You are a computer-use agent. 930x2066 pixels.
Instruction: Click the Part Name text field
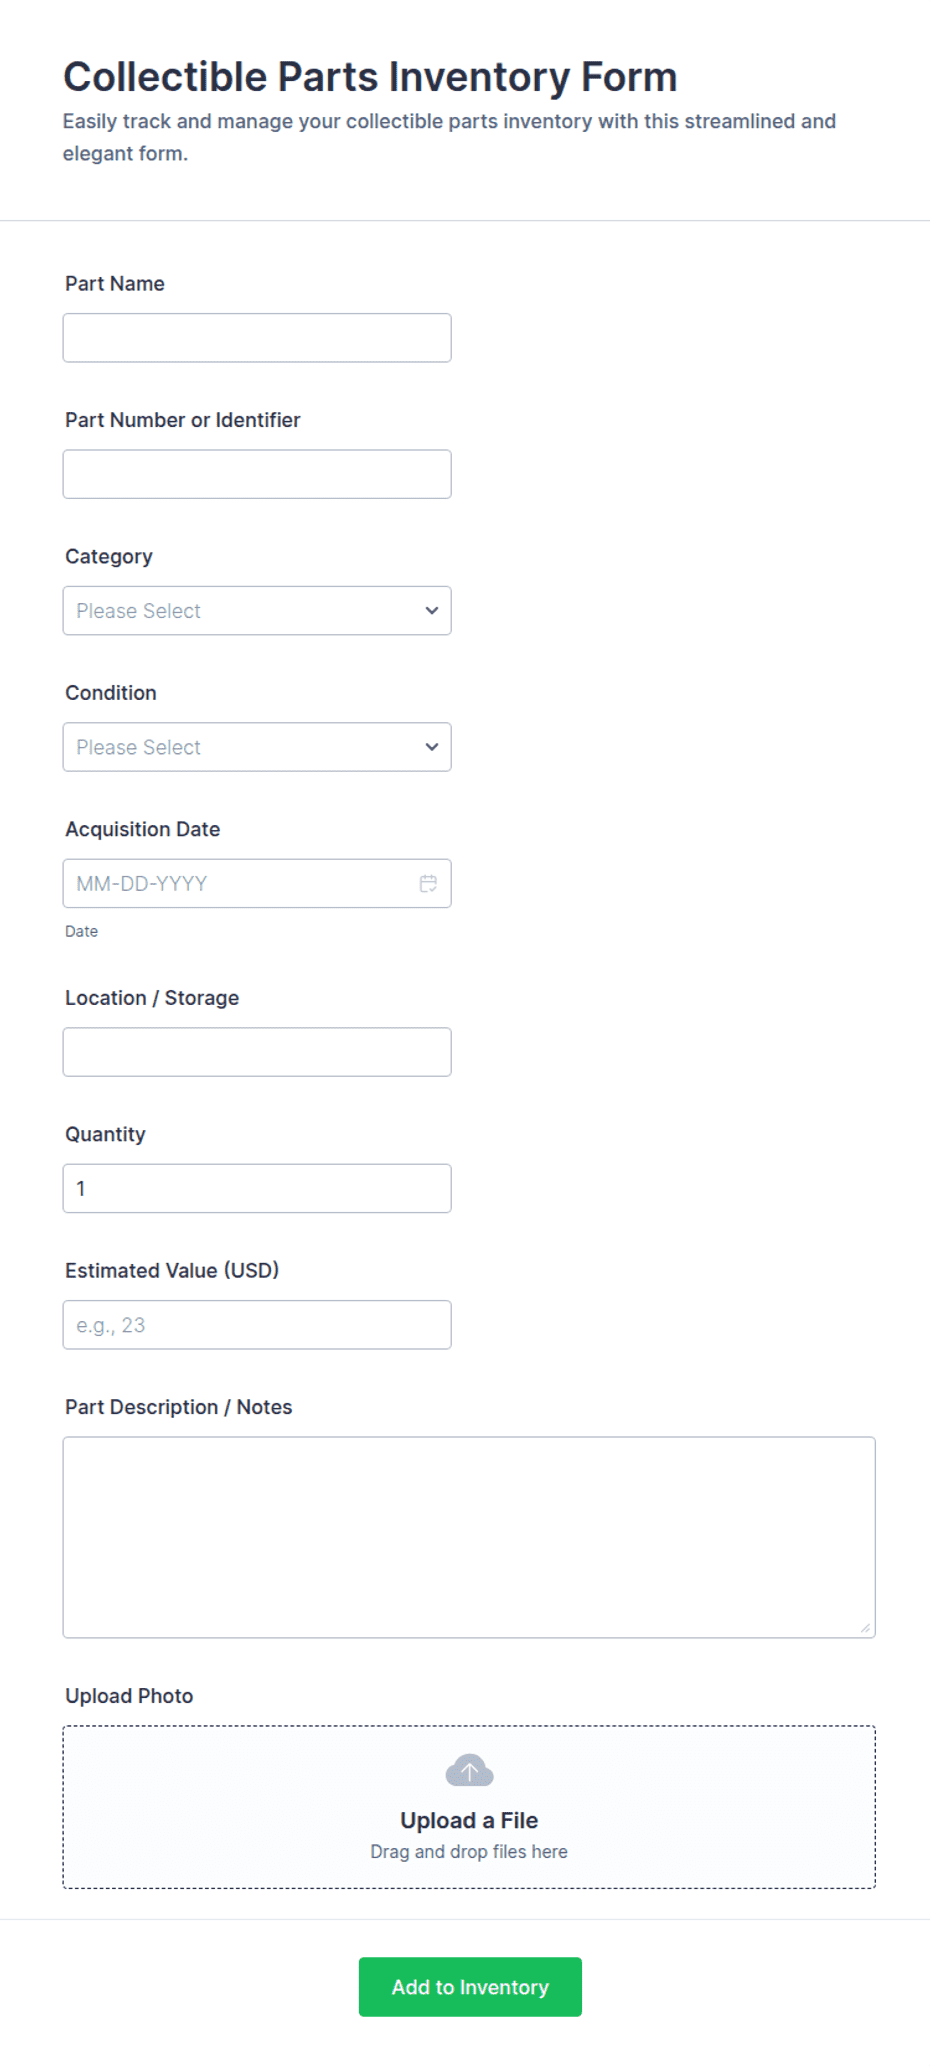pyautogui.click(x=257, y=338)
